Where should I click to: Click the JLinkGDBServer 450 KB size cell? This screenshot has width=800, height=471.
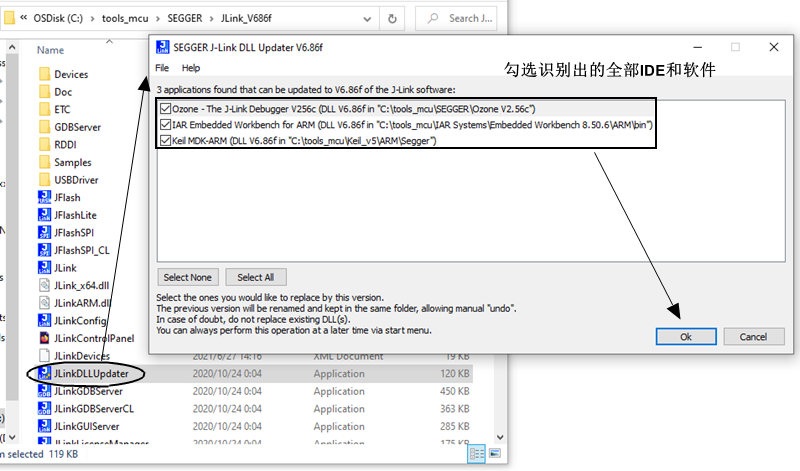(455, 391)
